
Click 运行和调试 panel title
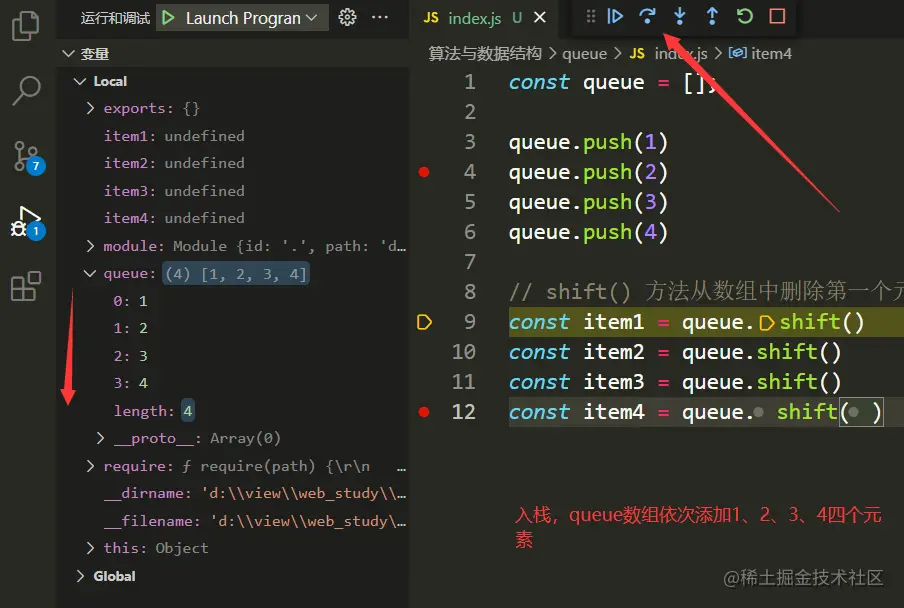pyautogui.click(x=115, y=18)
